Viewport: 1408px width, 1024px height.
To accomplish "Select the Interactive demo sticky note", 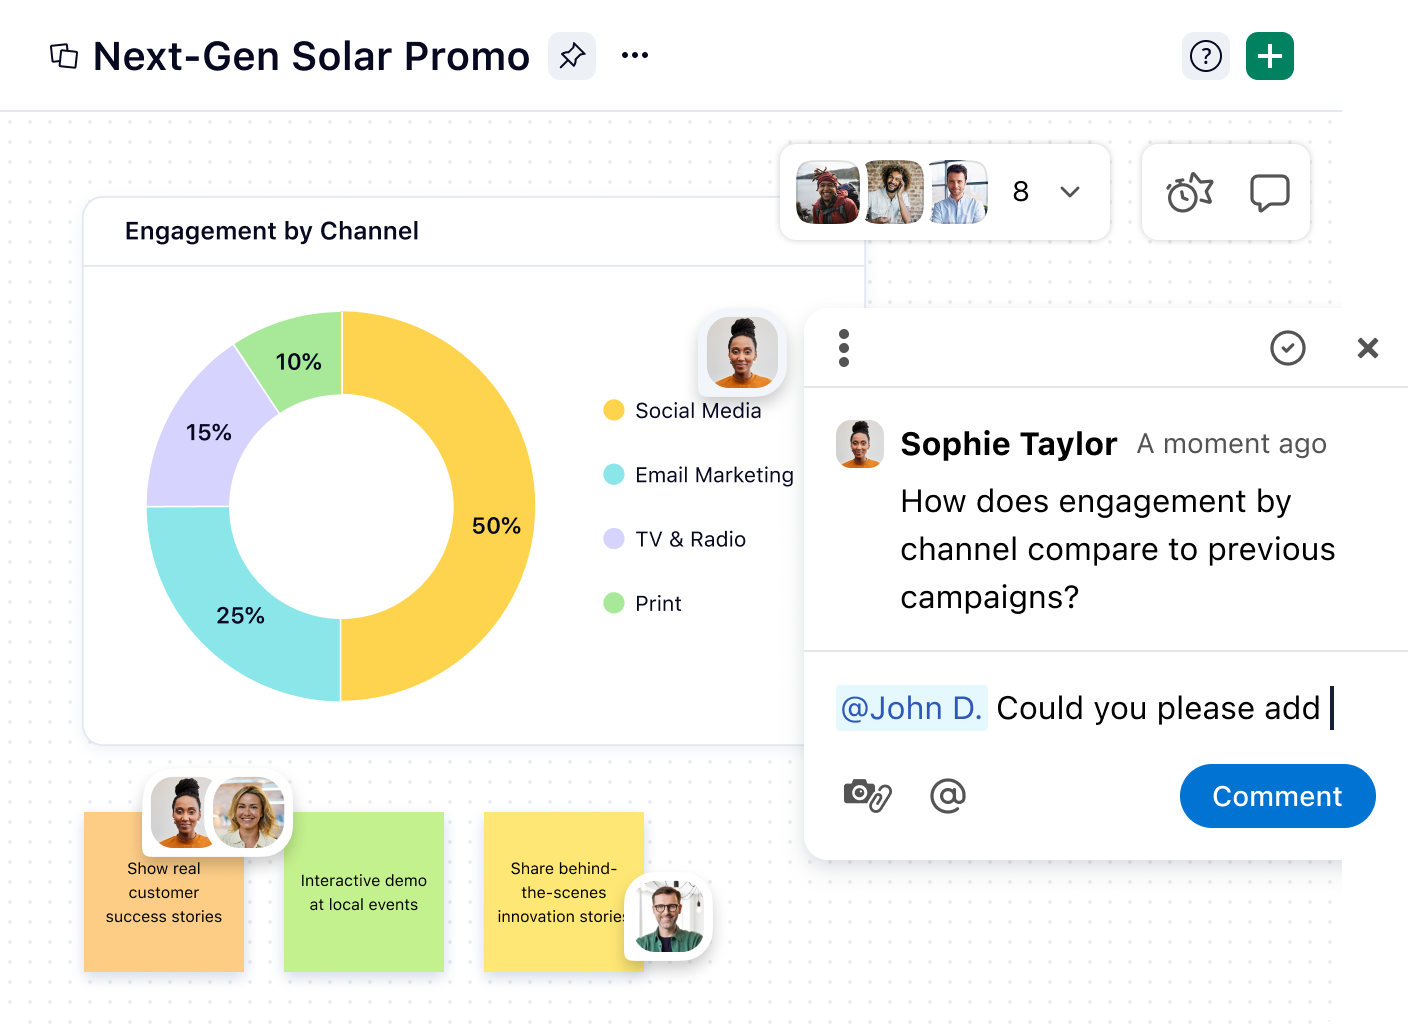I will point(364,892).
